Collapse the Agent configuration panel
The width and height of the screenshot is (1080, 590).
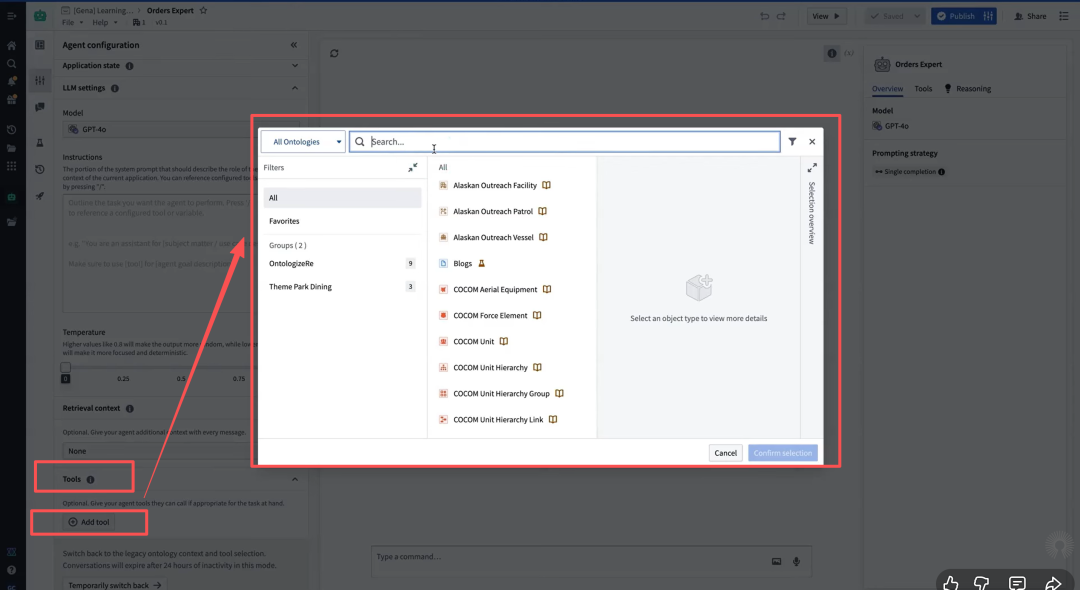coord(294,45)
